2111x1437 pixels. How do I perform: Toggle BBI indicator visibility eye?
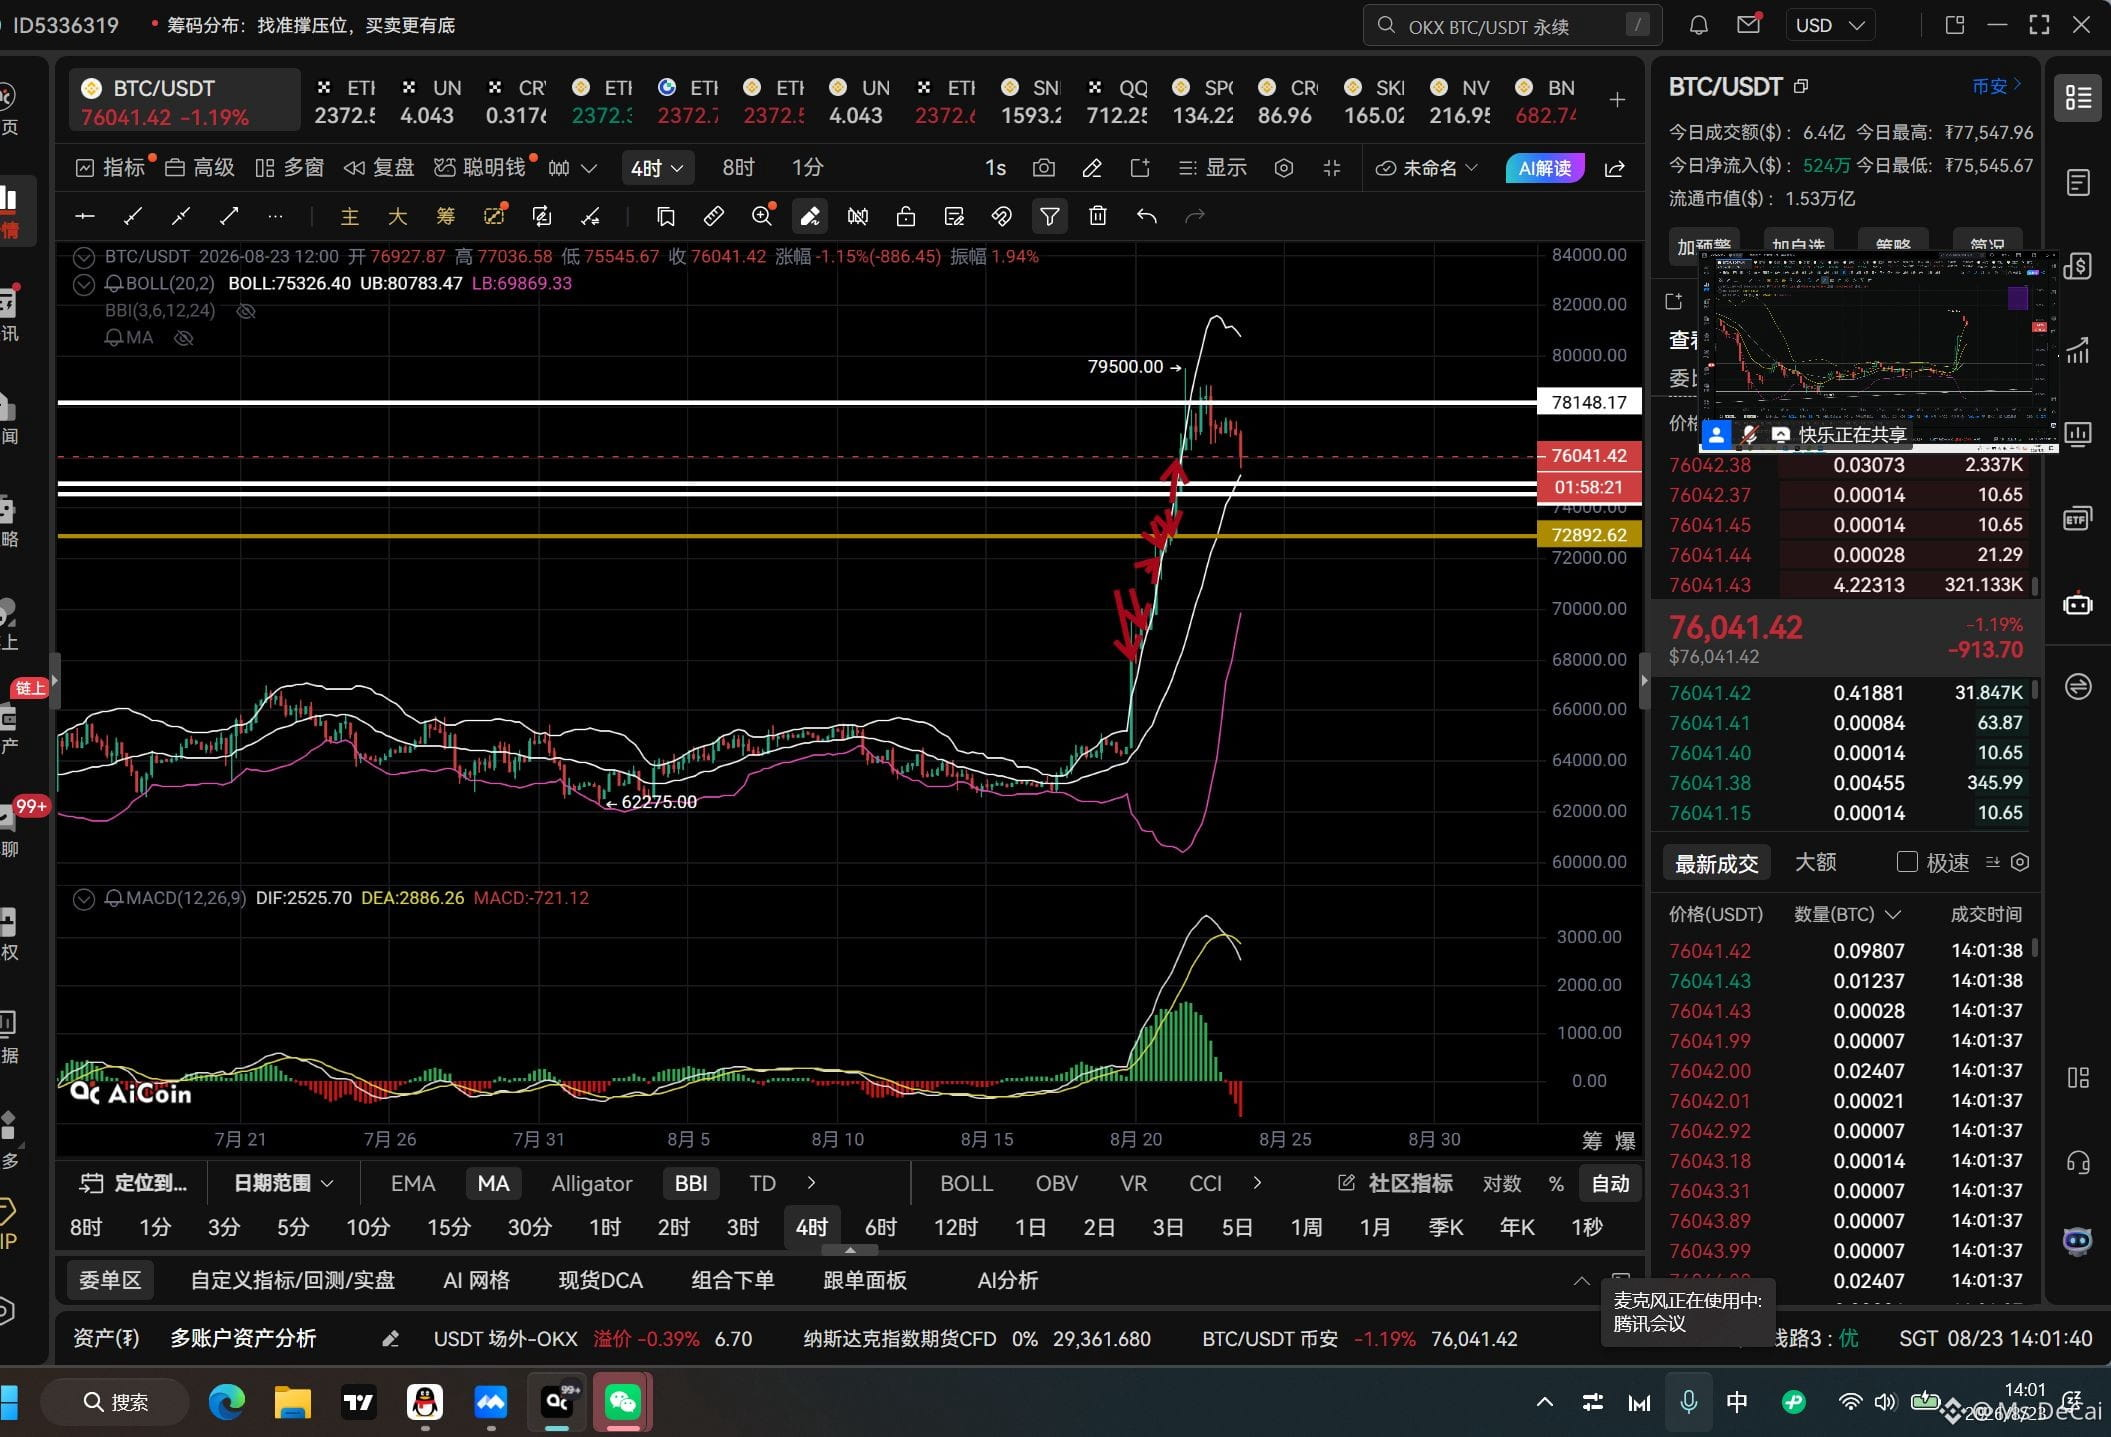point(245,311)
